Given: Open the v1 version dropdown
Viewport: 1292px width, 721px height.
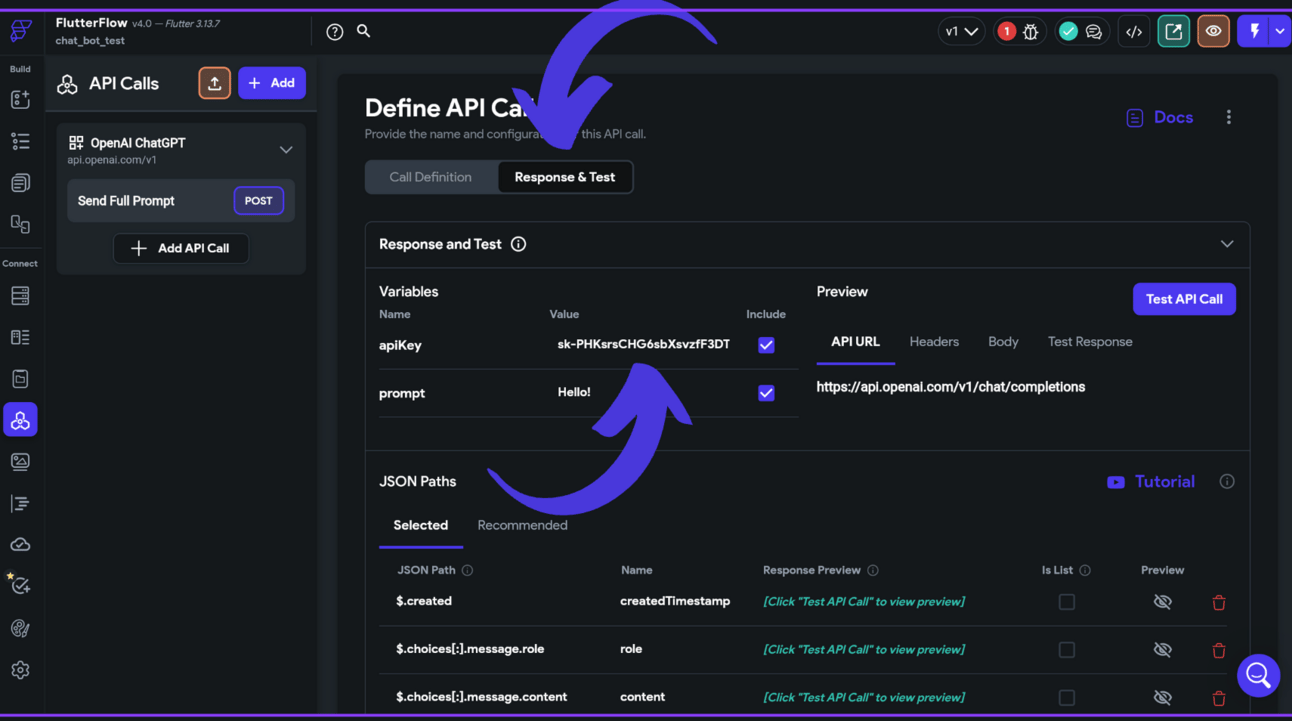Looking at the screenshot, I should click(x=961, y=32).
